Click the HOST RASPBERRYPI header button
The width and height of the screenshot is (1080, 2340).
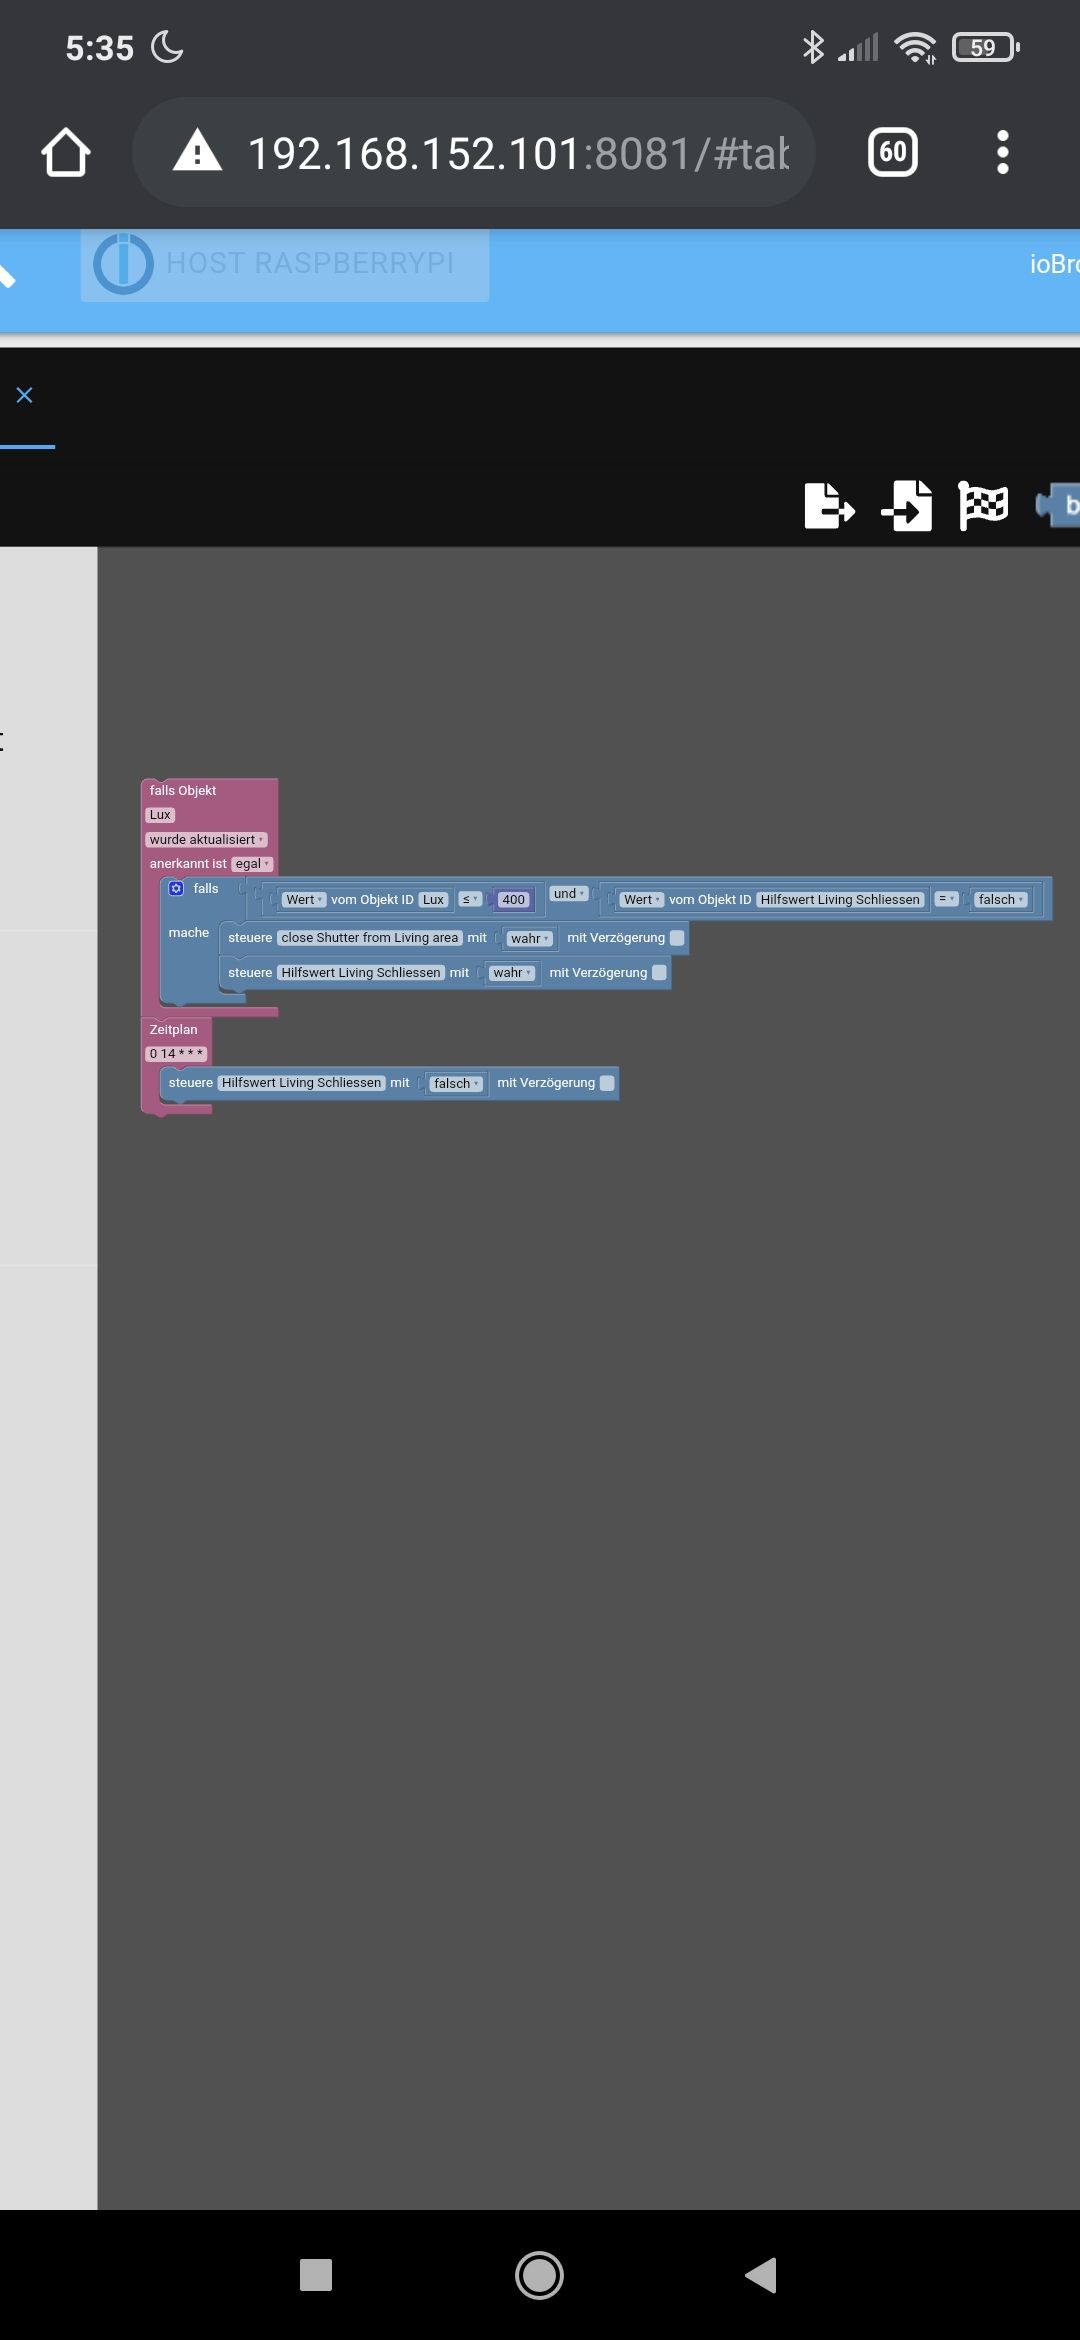(285, 264)
